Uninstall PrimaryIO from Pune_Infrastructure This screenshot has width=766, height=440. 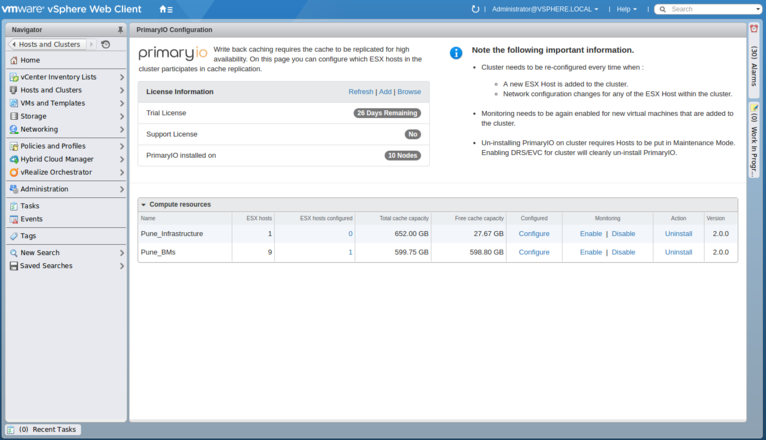pos(679,234)
